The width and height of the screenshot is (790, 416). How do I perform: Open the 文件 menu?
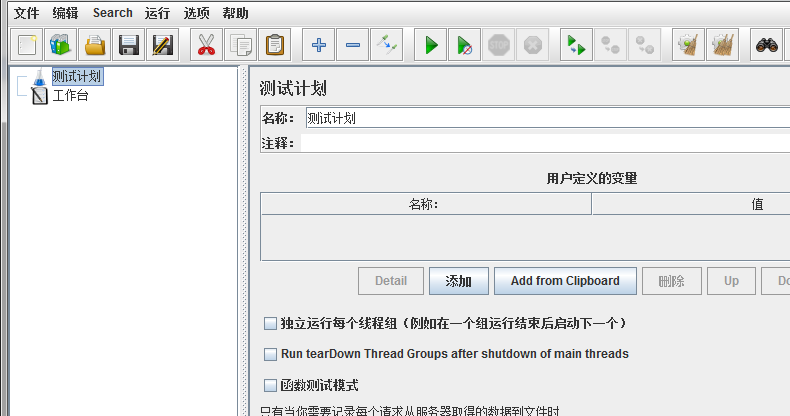coord(26,13)
